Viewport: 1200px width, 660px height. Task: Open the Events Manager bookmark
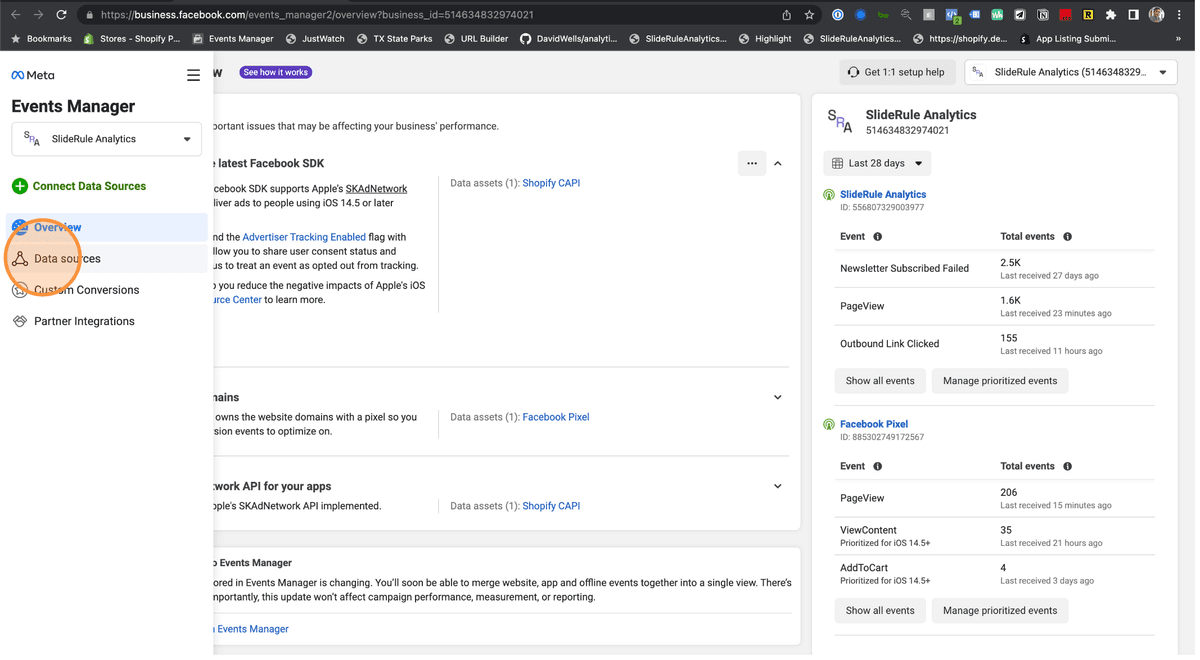(232, 39)
